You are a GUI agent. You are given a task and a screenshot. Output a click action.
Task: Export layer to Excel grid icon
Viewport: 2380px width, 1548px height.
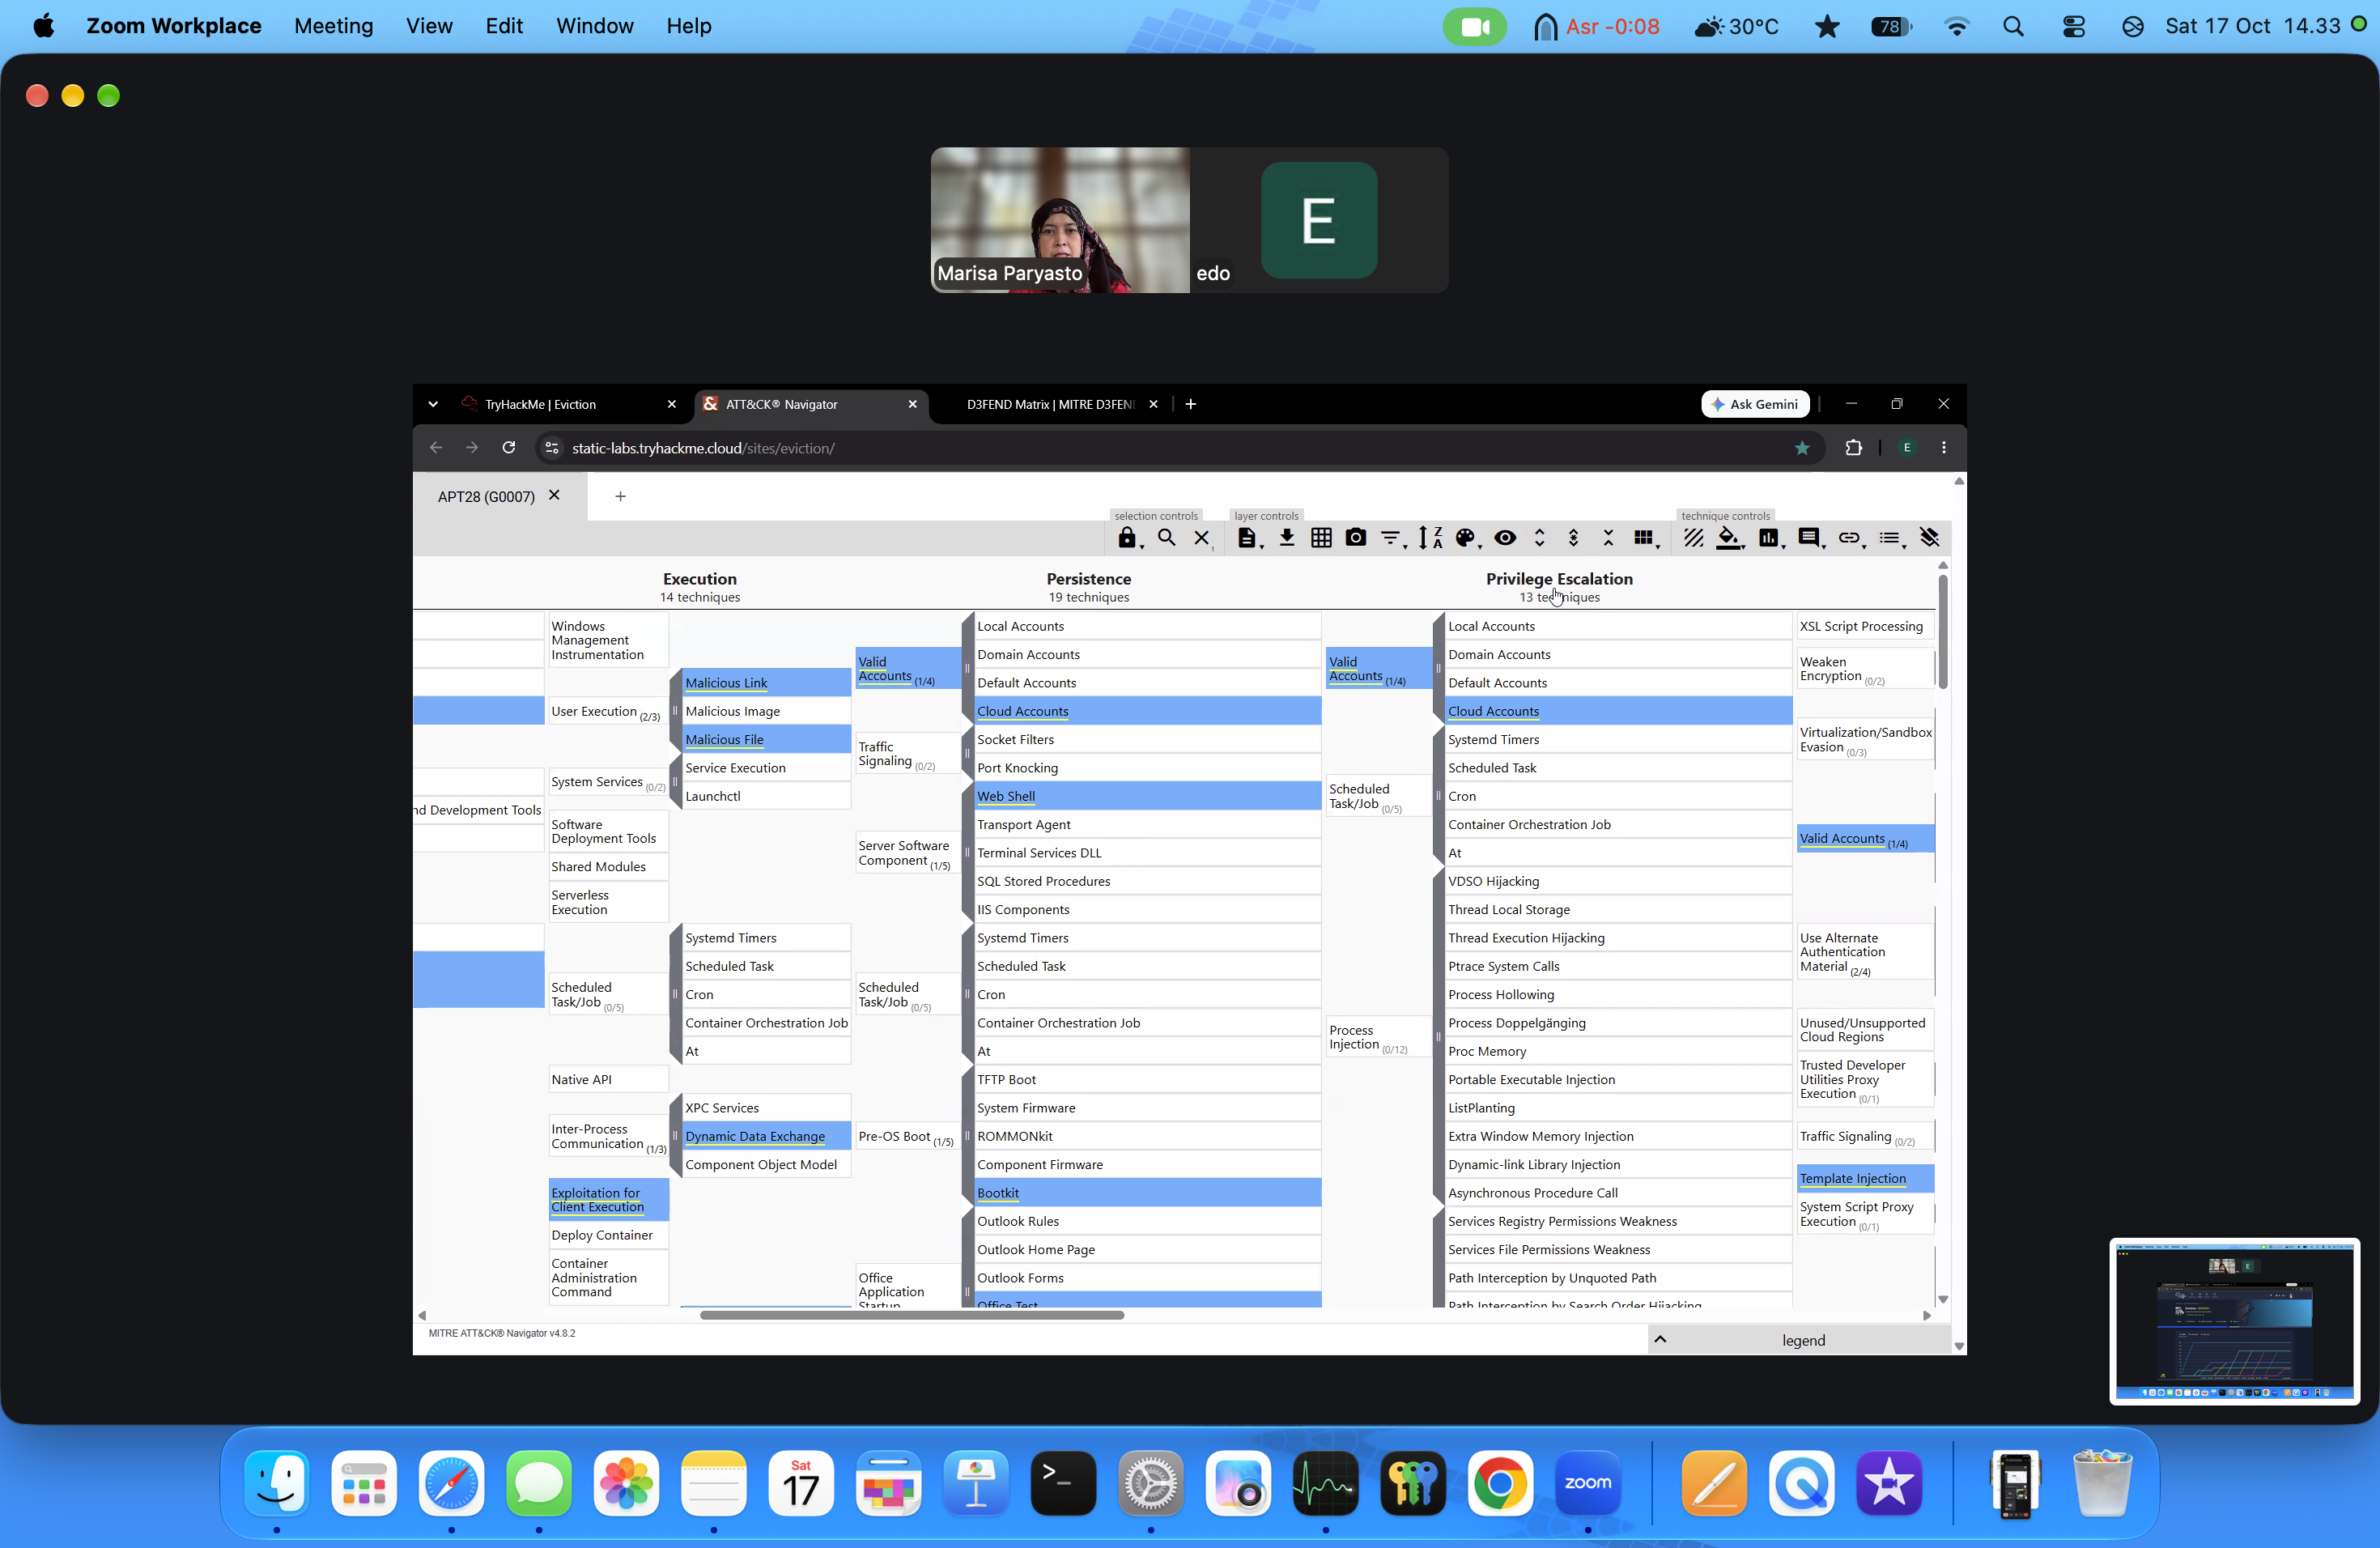(1321, 538)
